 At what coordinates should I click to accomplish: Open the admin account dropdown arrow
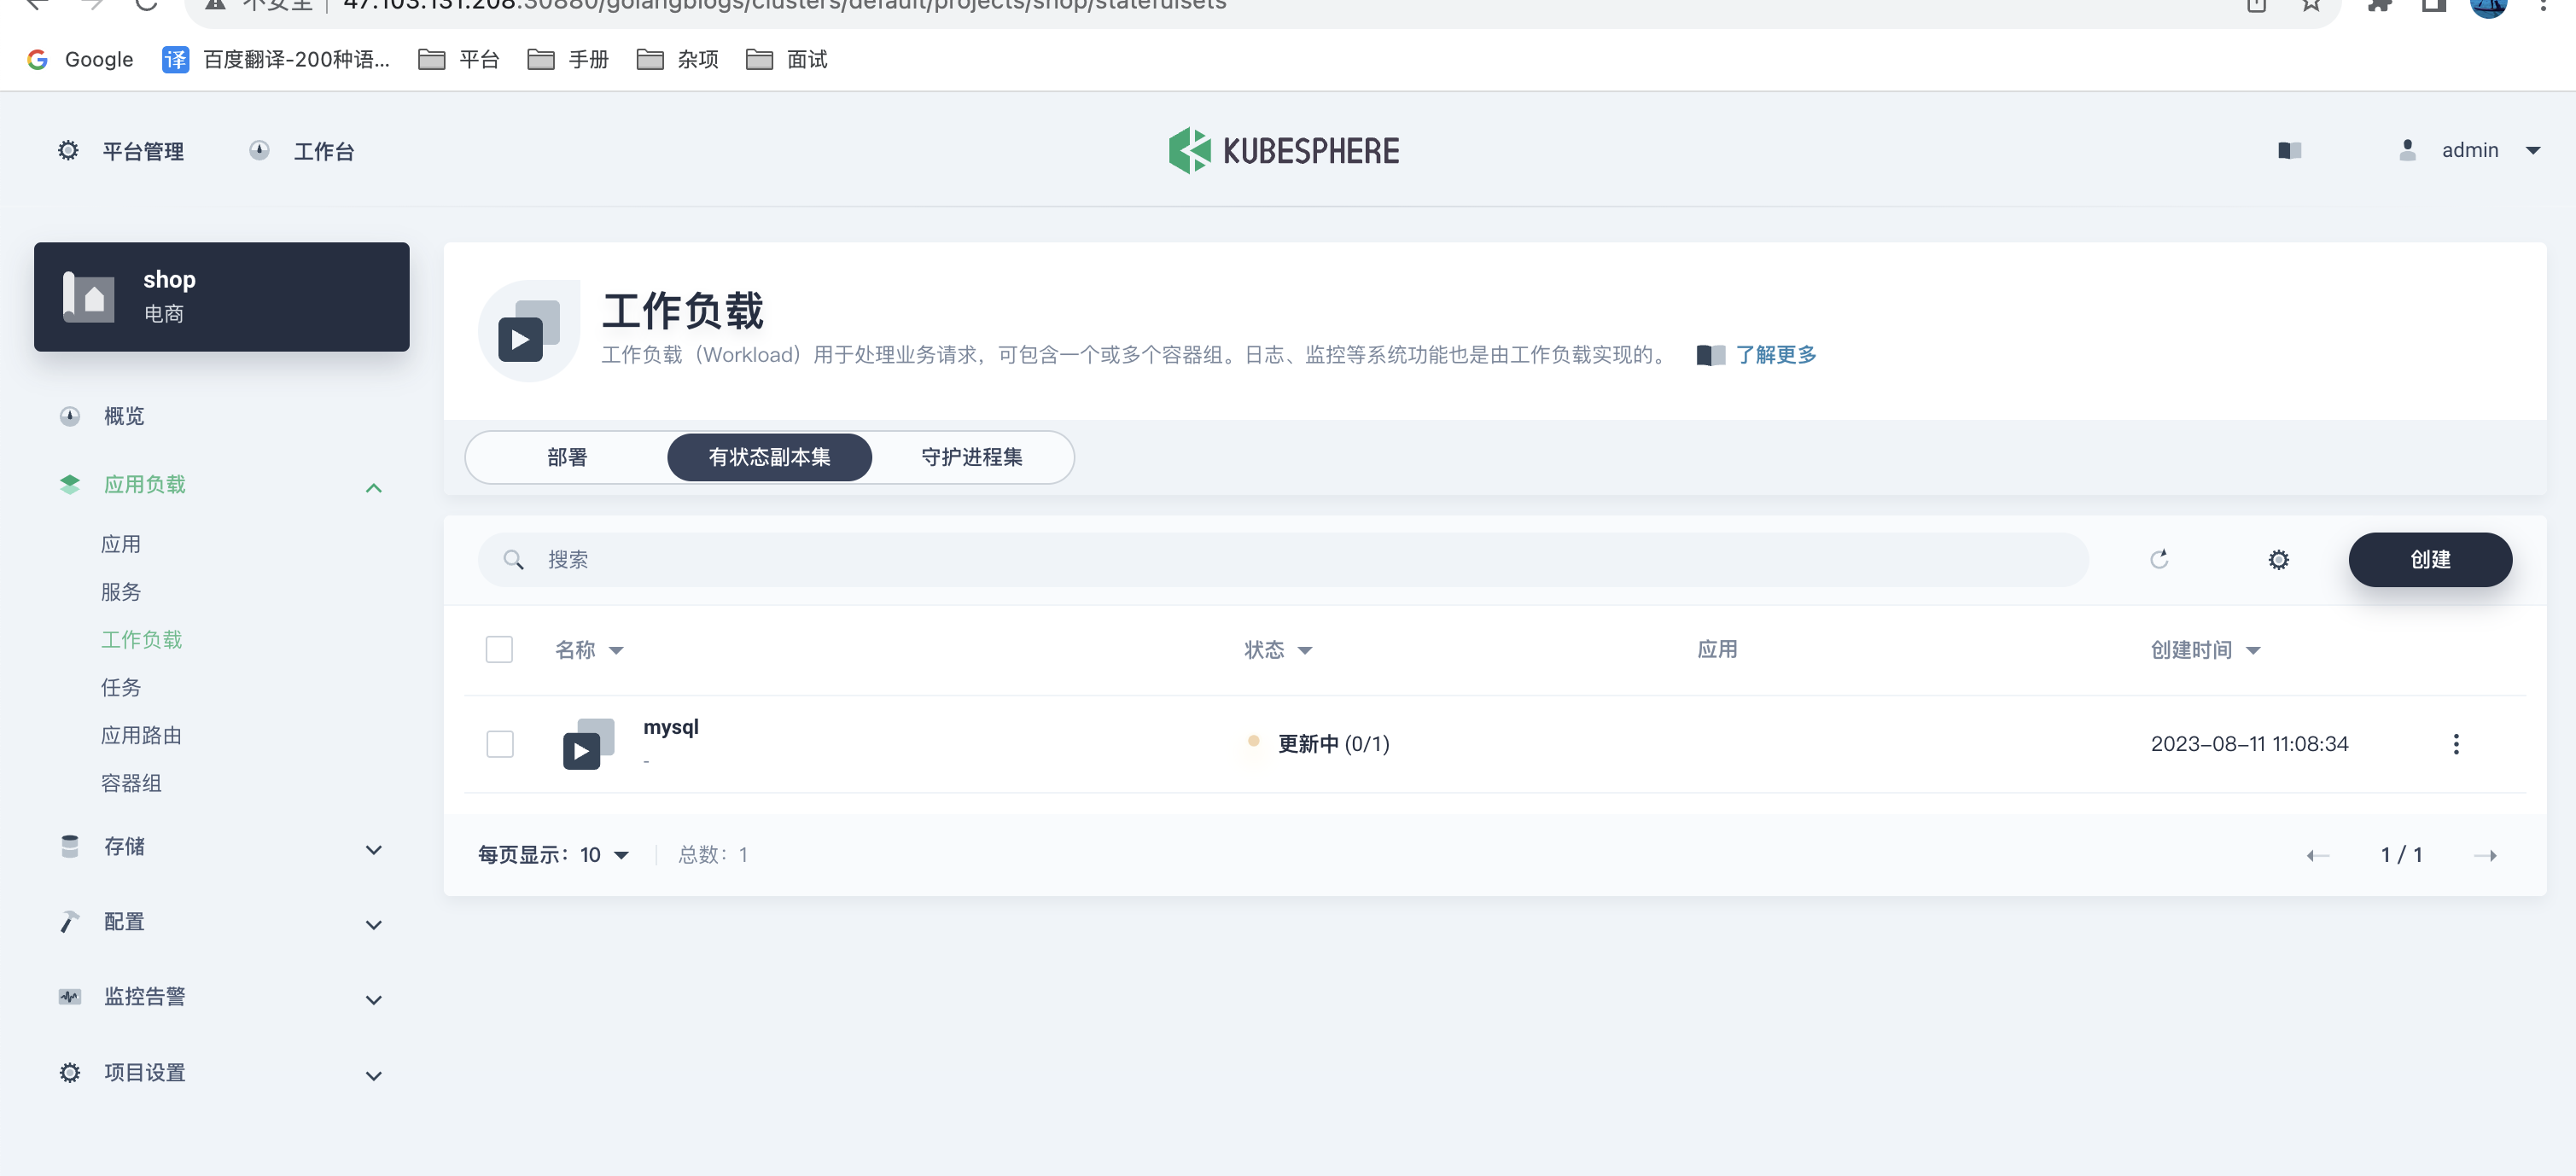(2533, 150)
